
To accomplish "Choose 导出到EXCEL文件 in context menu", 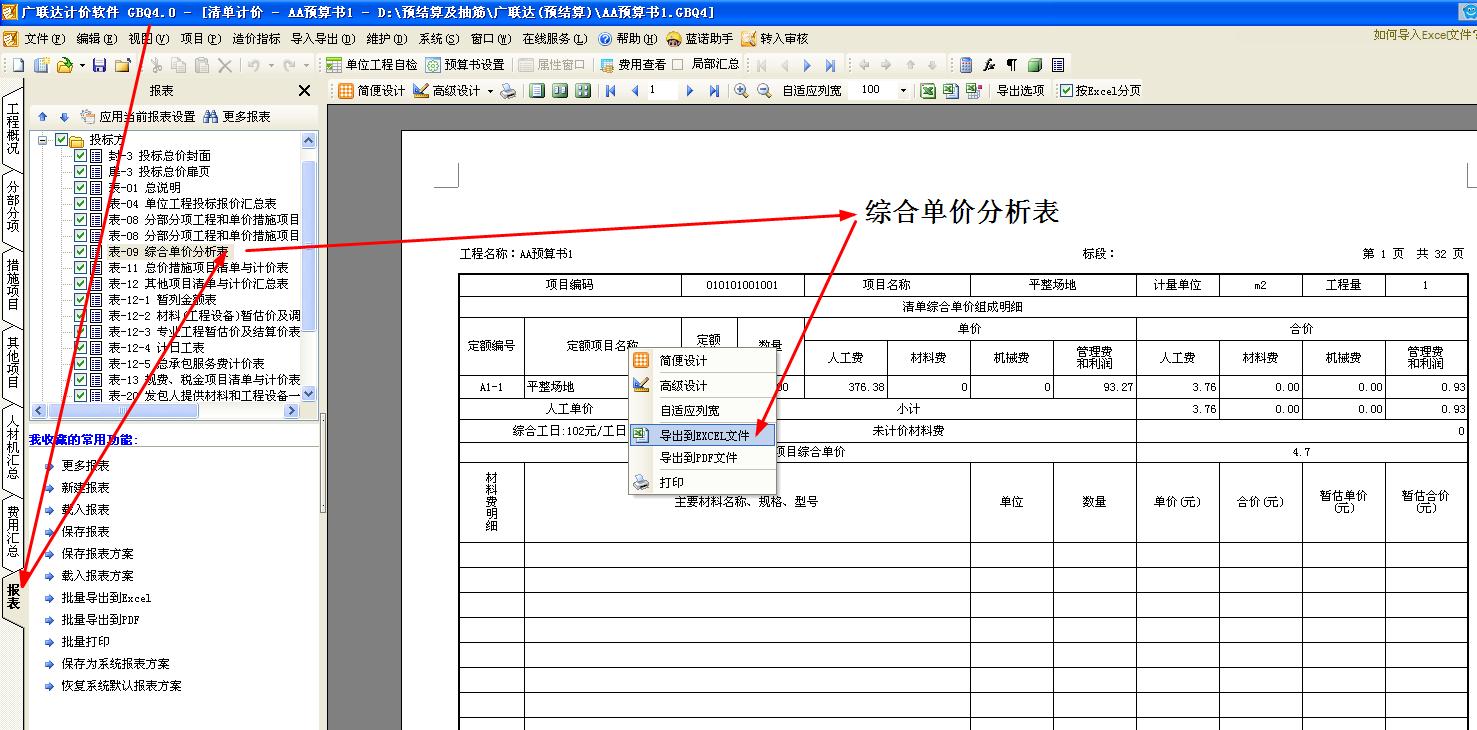I will pos(702,435).
